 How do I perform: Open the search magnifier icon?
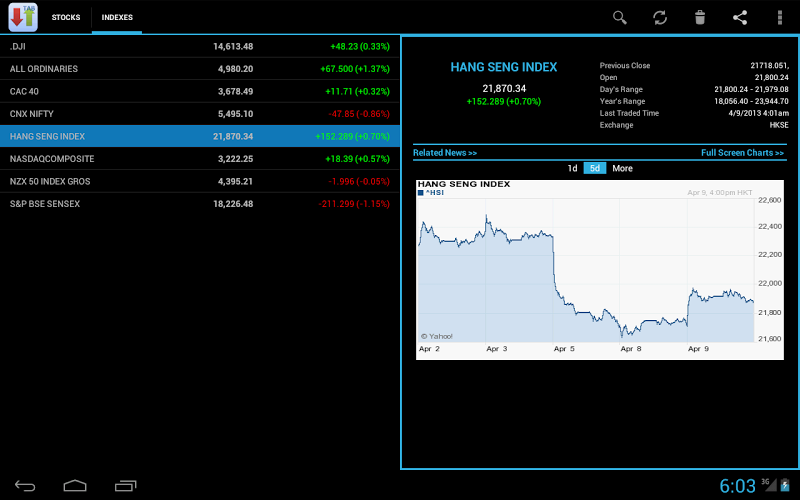(619, 17)
